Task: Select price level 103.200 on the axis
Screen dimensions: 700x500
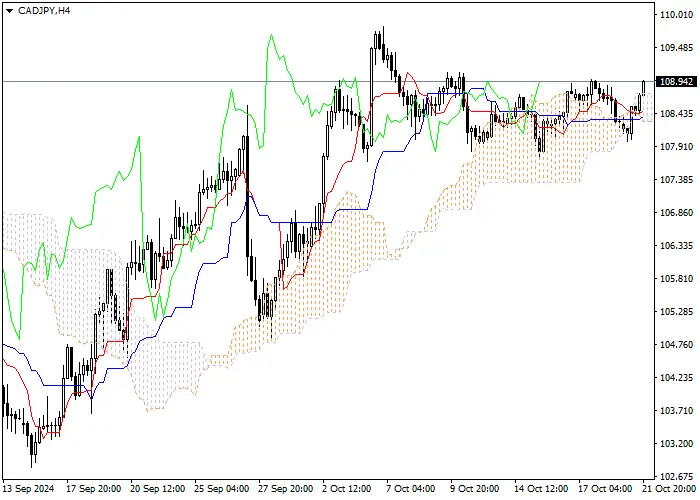Action: click(676, 444)
